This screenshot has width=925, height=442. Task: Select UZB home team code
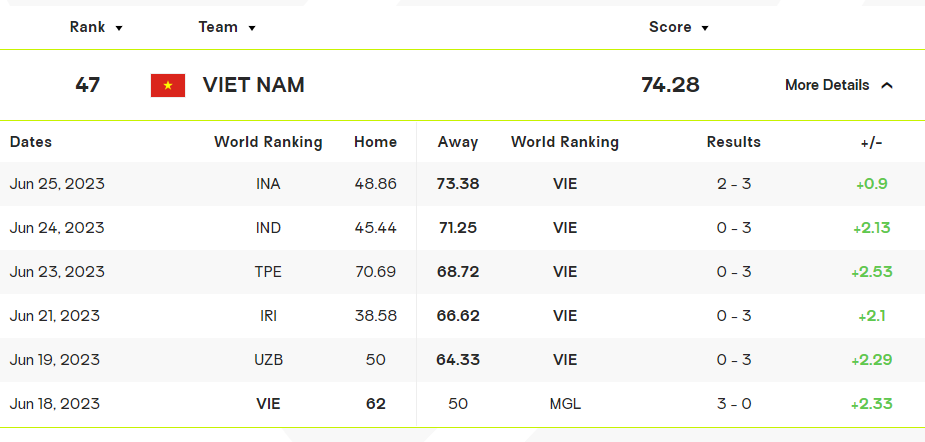click(x=268, y=360)
